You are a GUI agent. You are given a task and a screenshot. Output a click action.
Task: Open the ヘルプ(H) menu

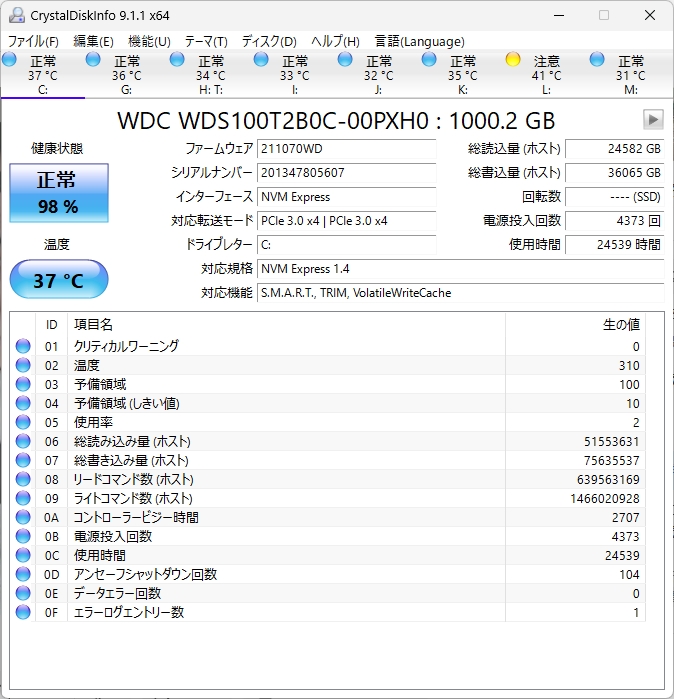(x=335, y=41)
